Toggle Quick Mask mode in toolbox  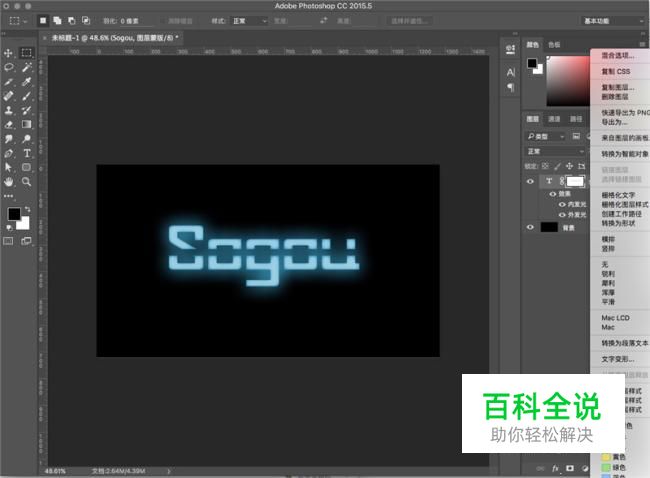[8, 241]
